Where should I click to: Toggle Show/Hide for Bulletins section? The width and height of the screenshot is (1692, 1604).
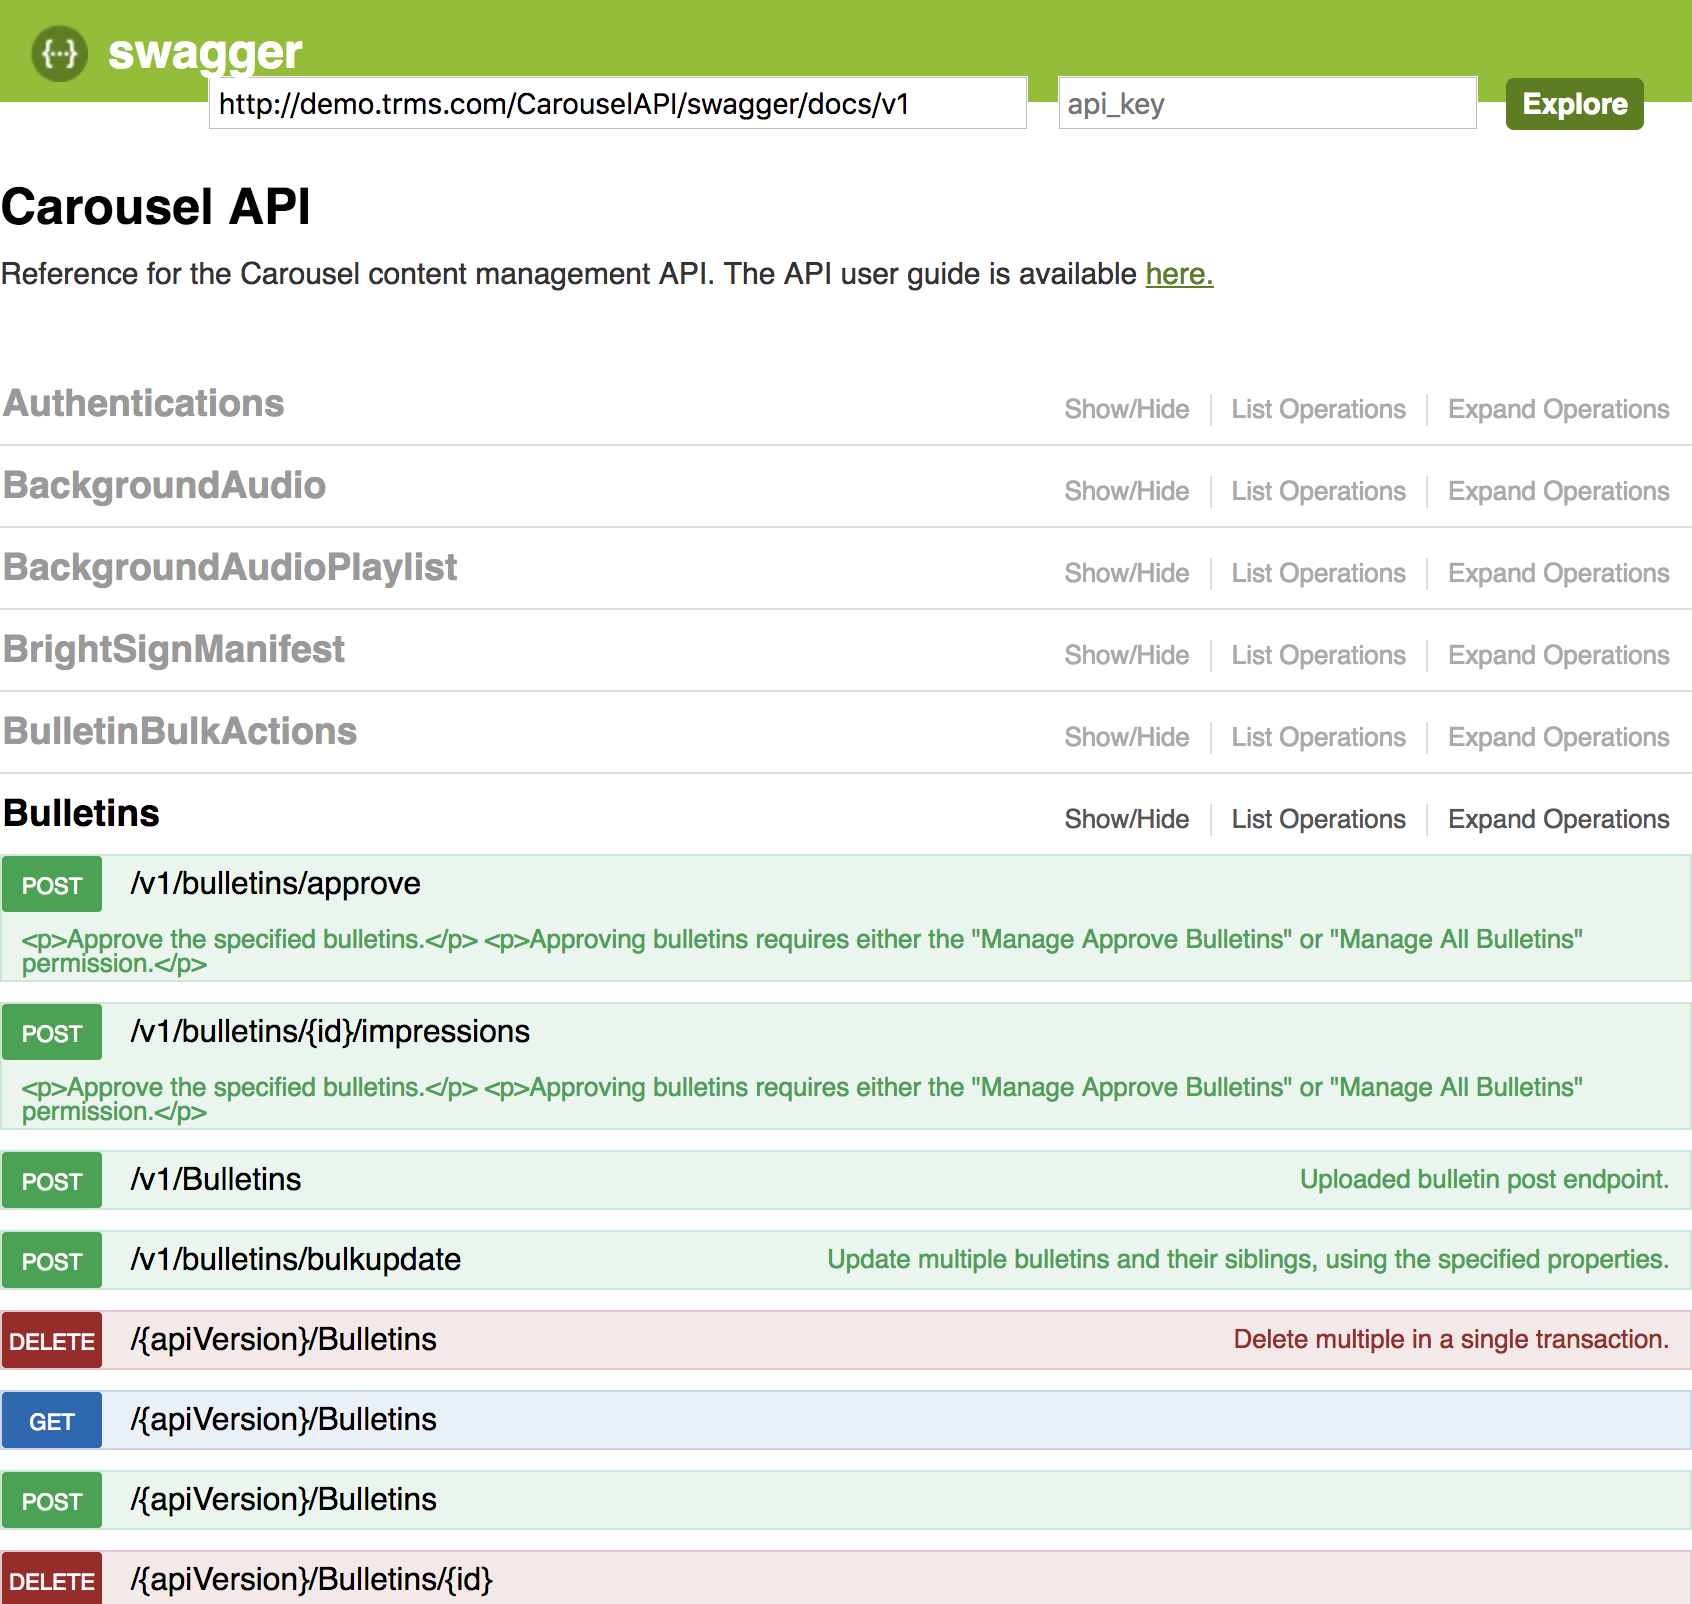pos(1125,818)
